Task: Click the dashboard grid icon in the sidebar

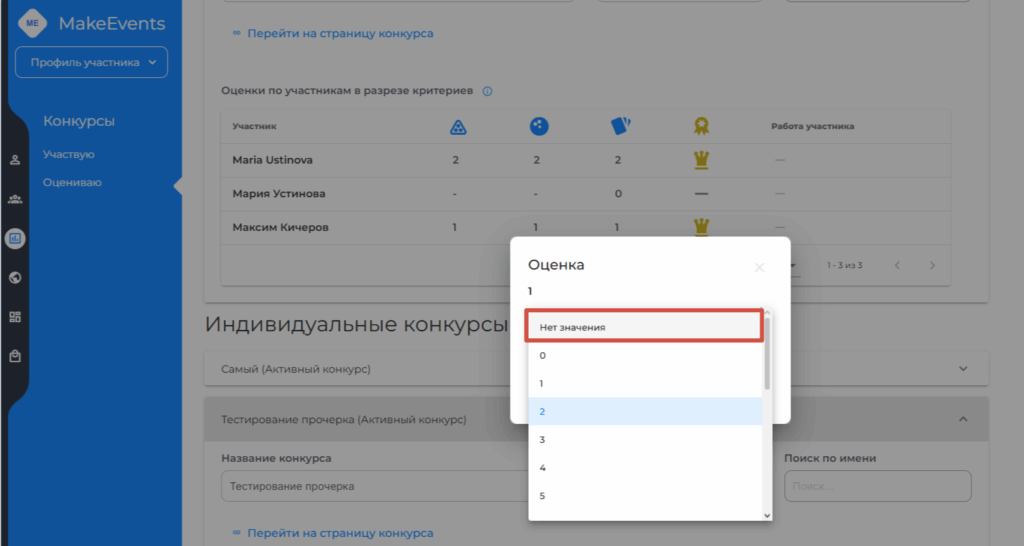Action: 15,317
